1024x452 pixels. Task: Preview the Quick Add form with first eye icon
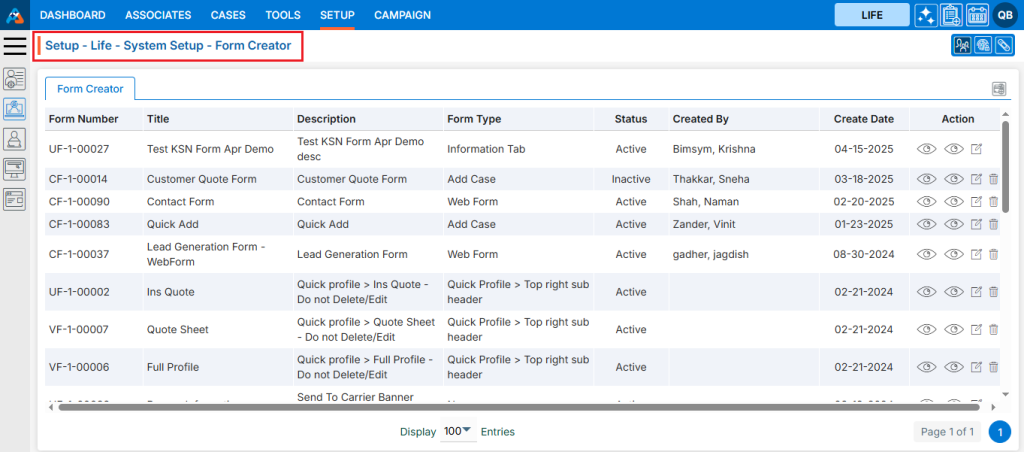(x=926, y=225)
